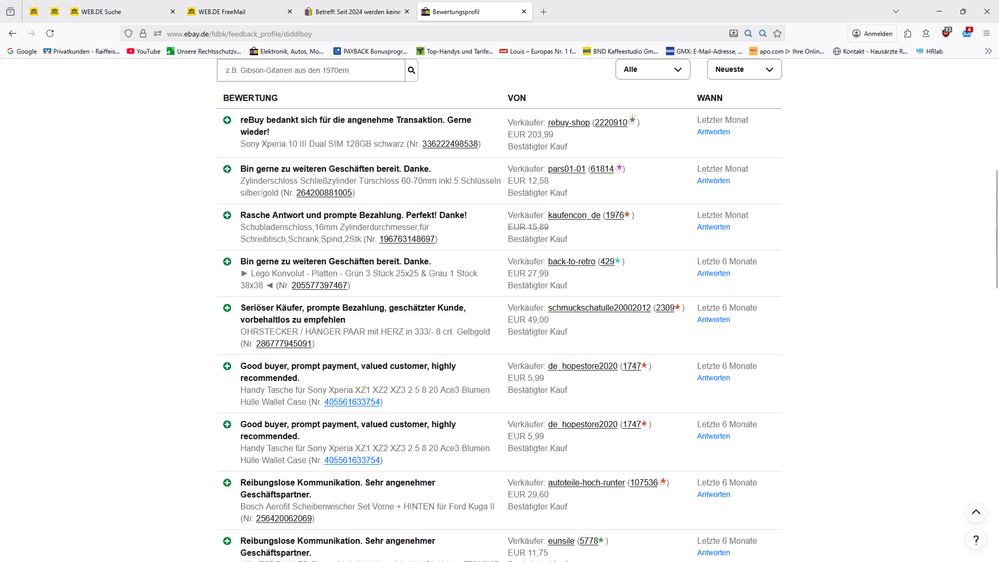
Task: Open Google bookmark
Action: coord(21,51)
